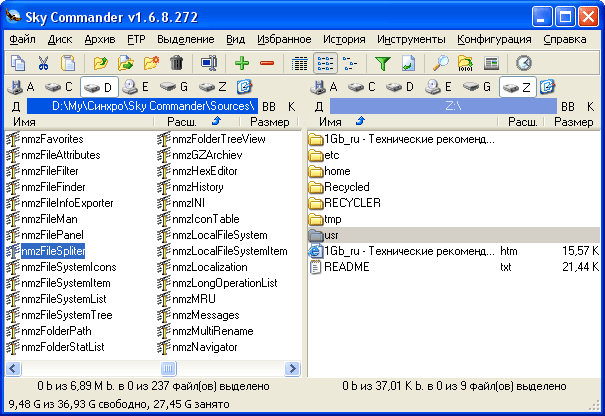The width and height of the screenshot is (605, 416).
Task: Click the К button in left panel
Action: click(291, 105)
